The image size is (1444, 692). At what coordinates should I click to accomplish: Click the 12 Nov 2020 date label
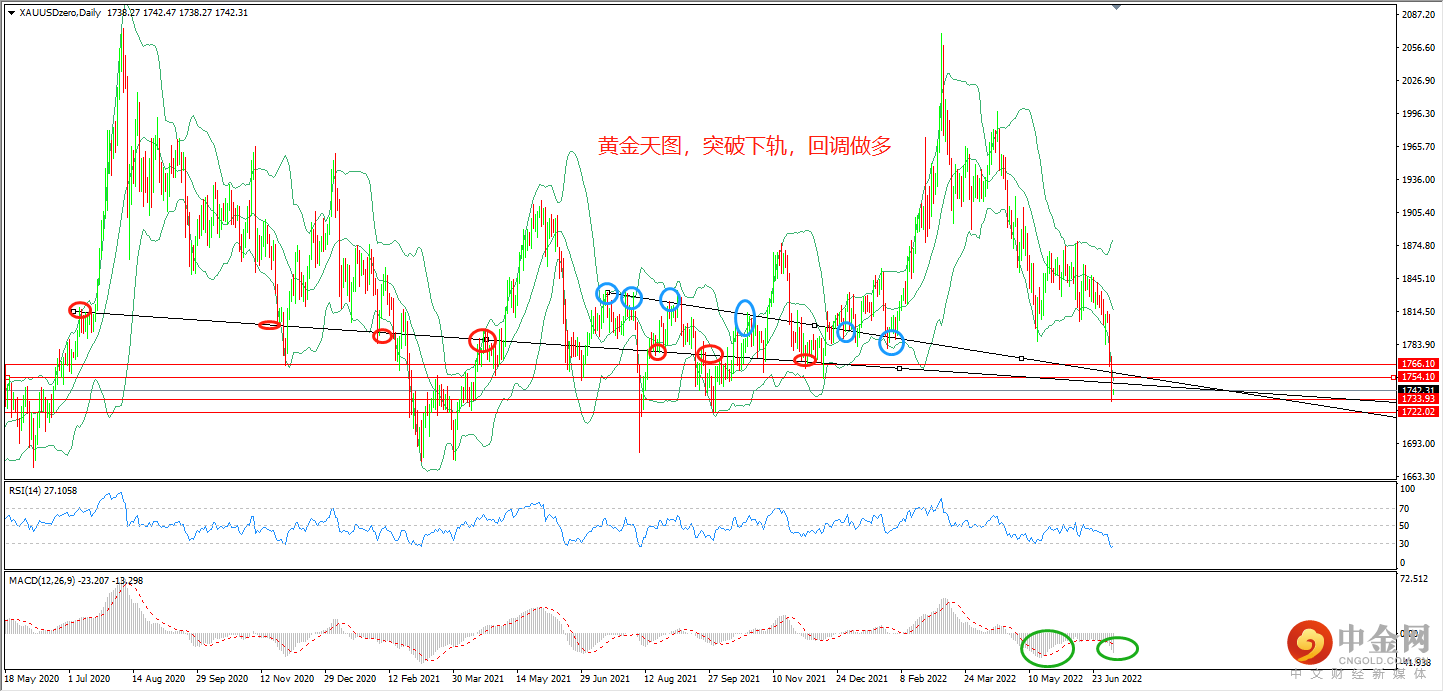click(287, 678)
